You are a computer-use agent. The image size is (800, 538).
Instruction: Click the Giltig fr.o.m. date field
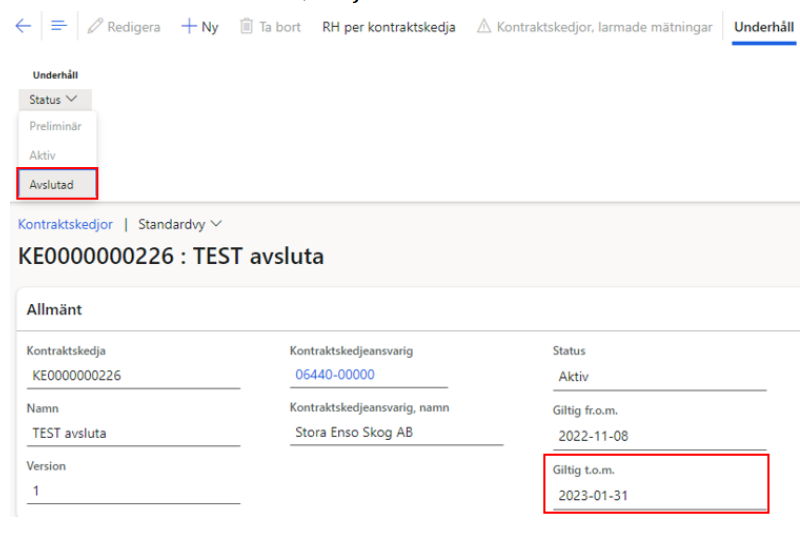[x=658, y=436]
